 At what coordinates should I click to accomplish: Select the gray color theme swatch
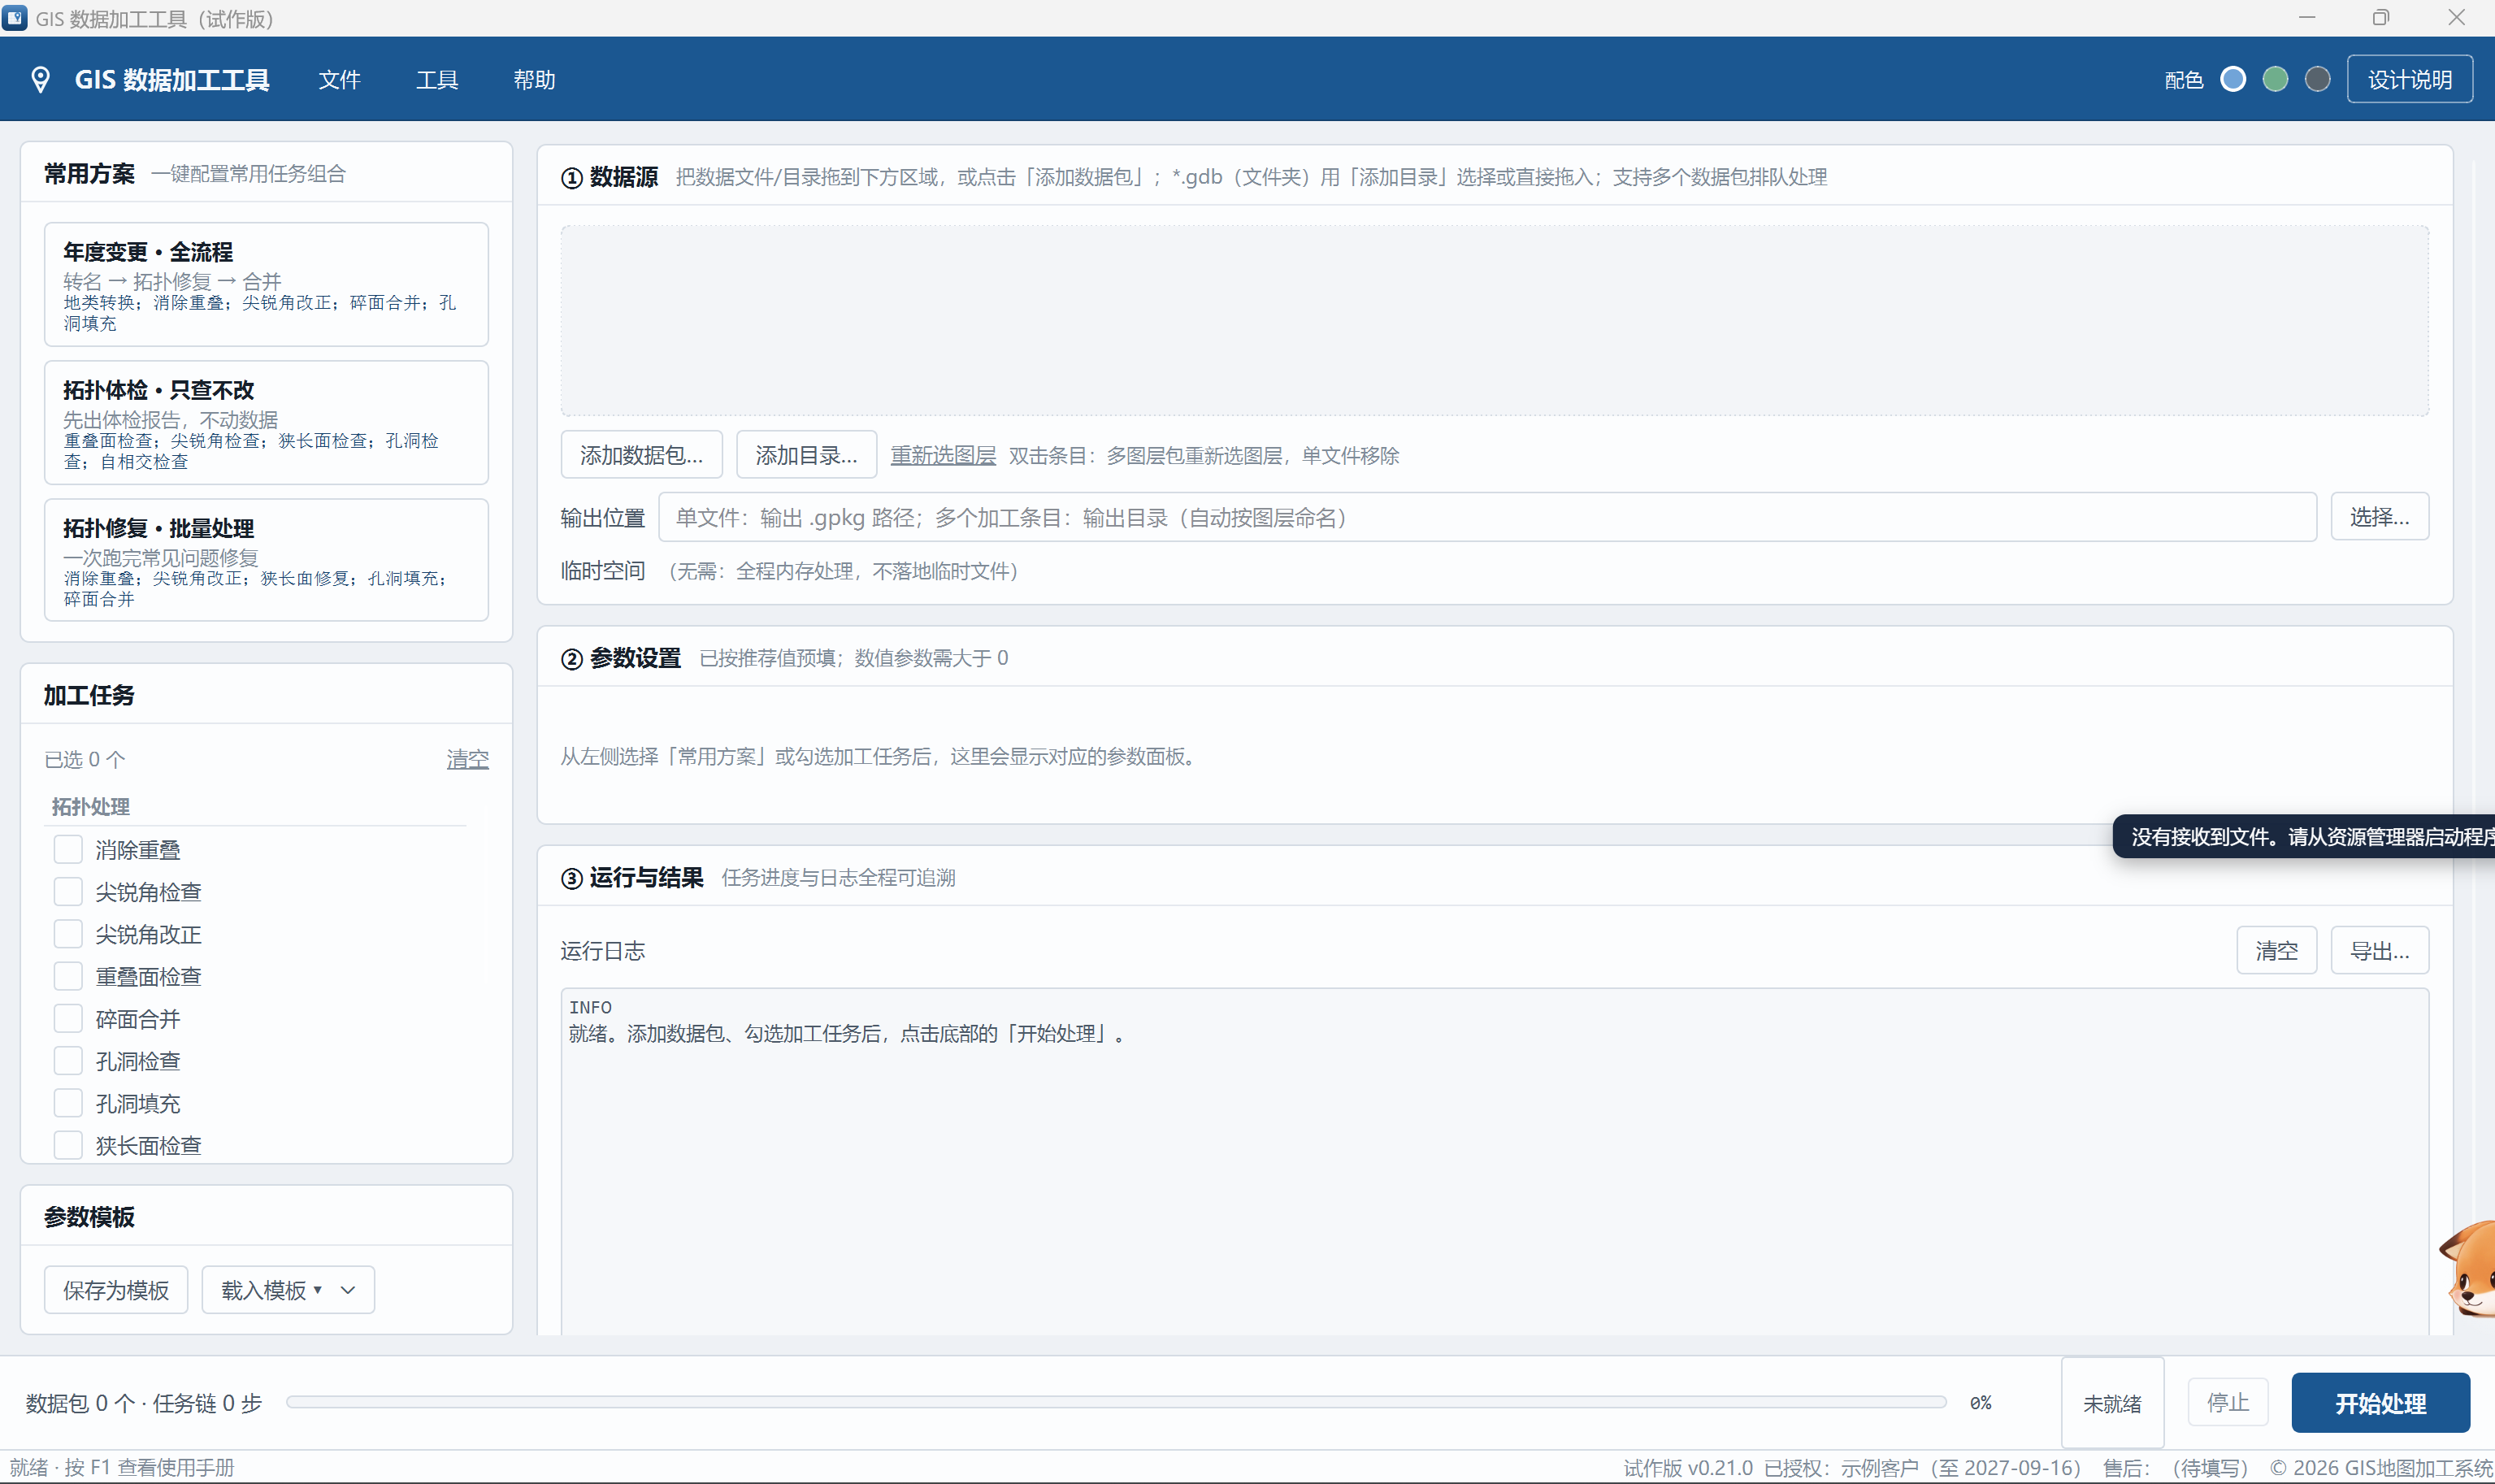coord(2317,79)
